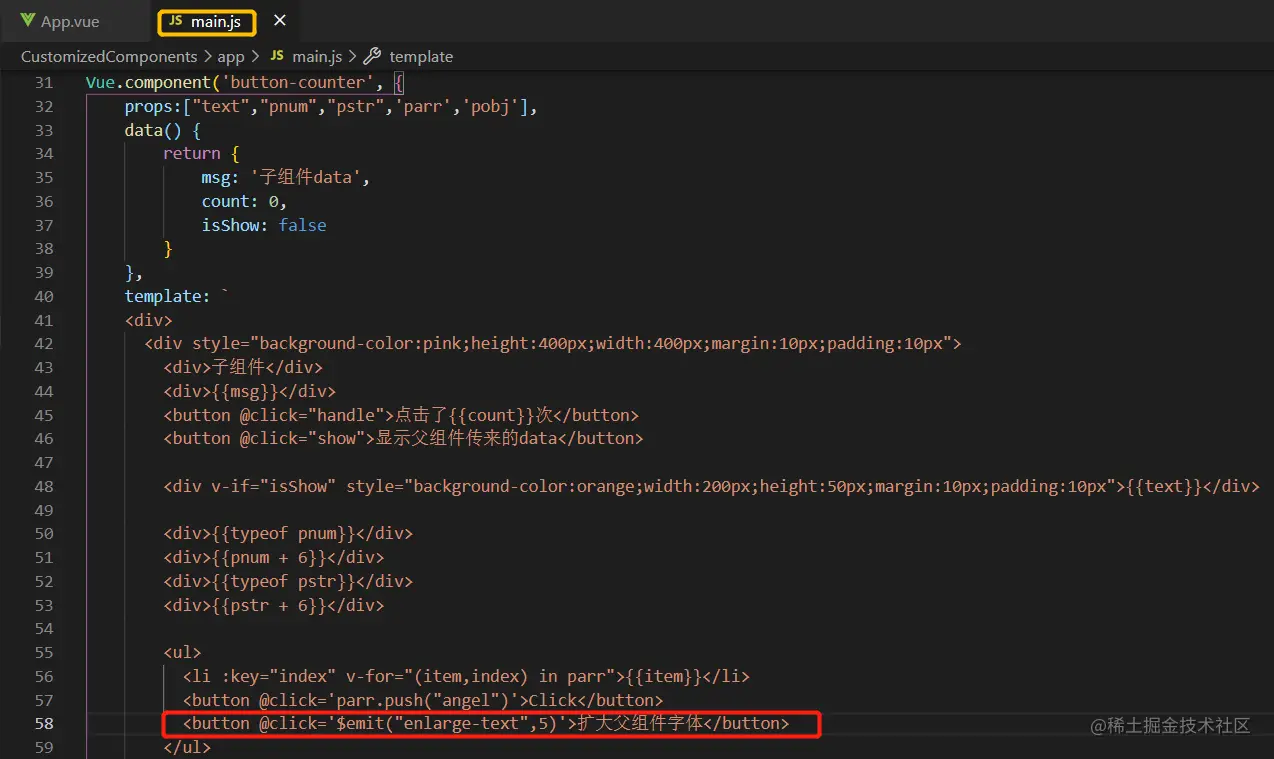Click the JS file icon in the breadcrumb
This screenshot has height=759, width=1274.
(x=277, y=57)
